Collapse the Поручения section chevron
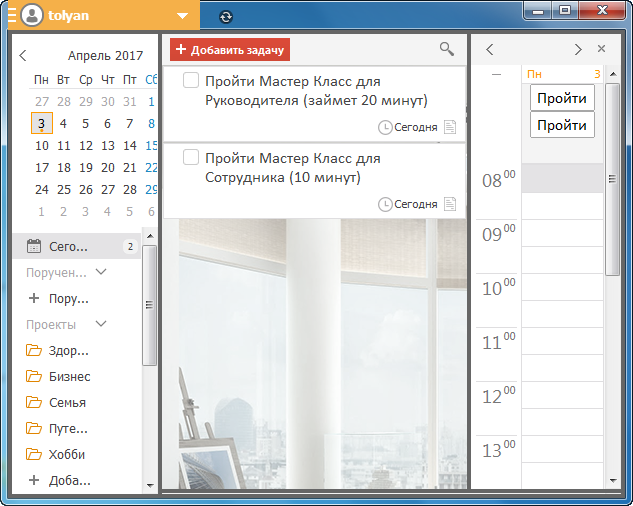 click(x=101, y=271)
